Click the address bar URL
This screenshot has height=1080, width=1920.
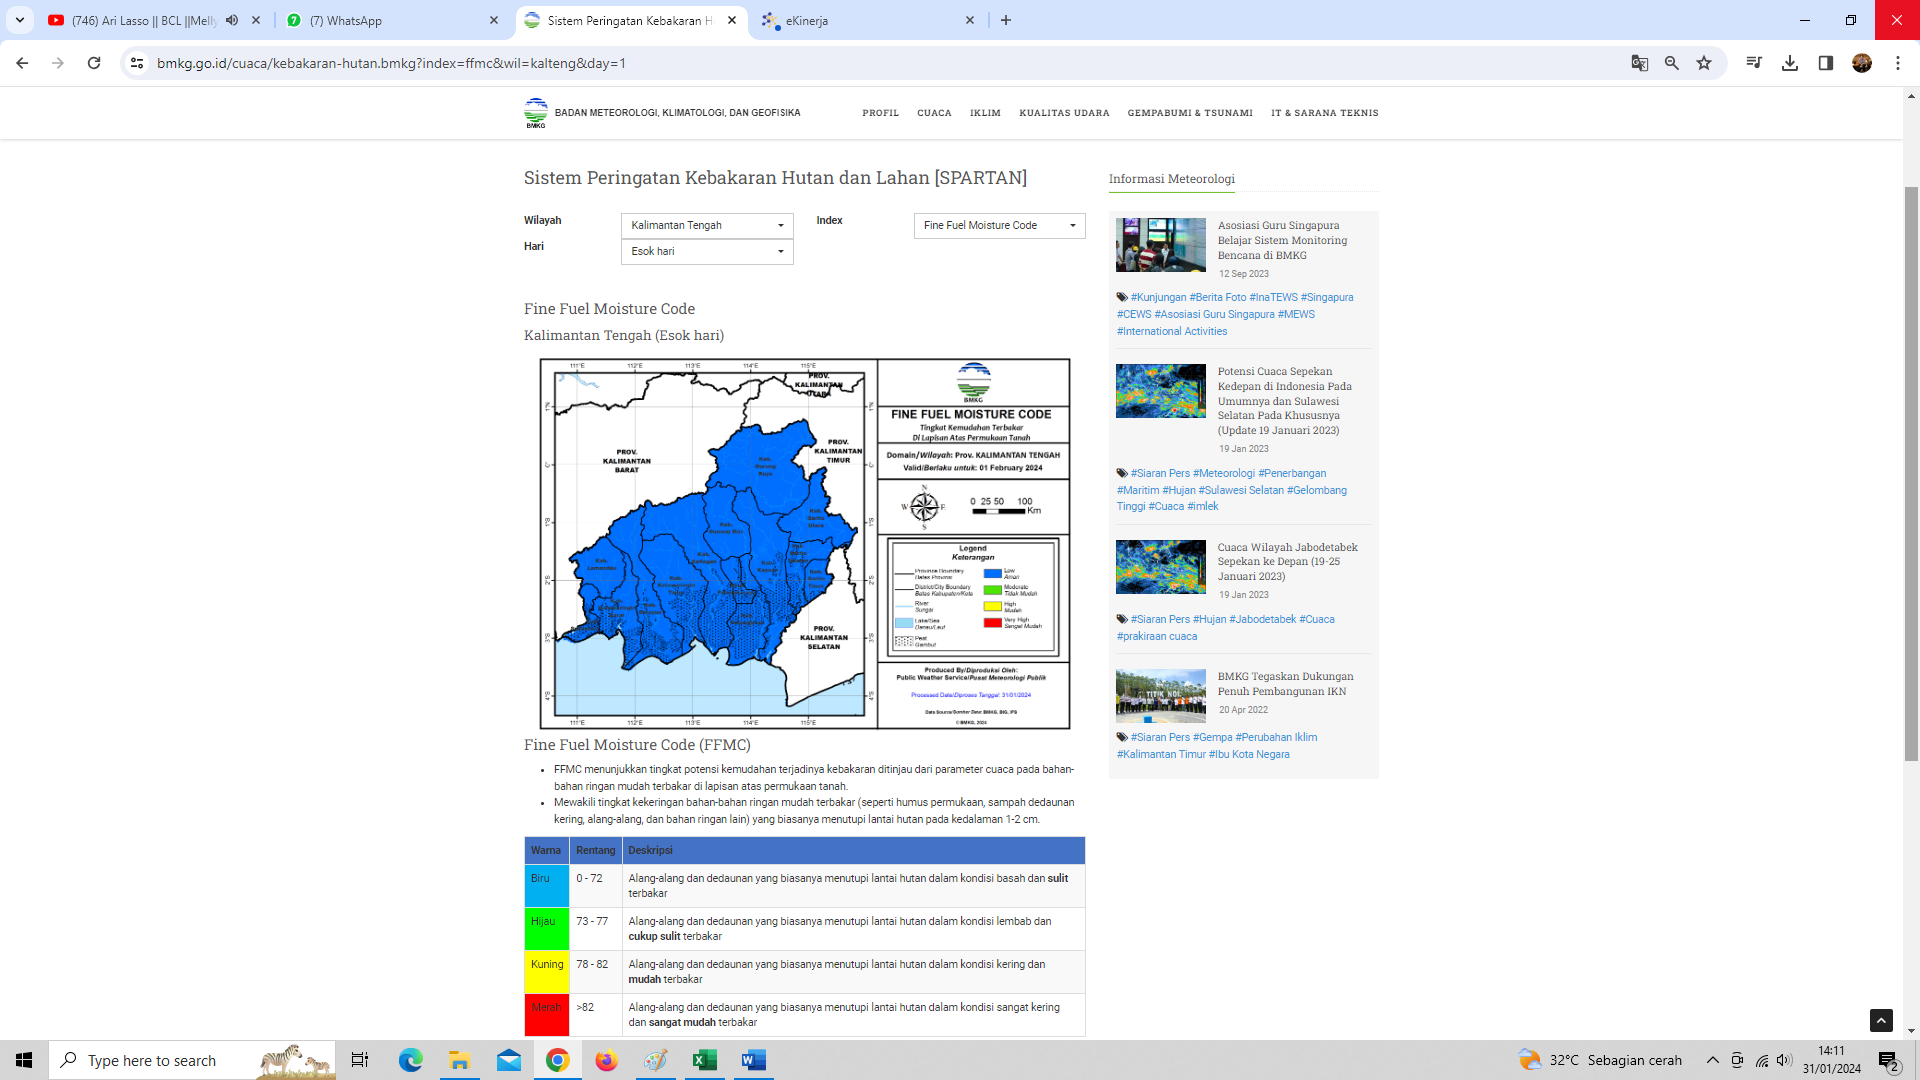pyautogui.click(x=391, y=63)
